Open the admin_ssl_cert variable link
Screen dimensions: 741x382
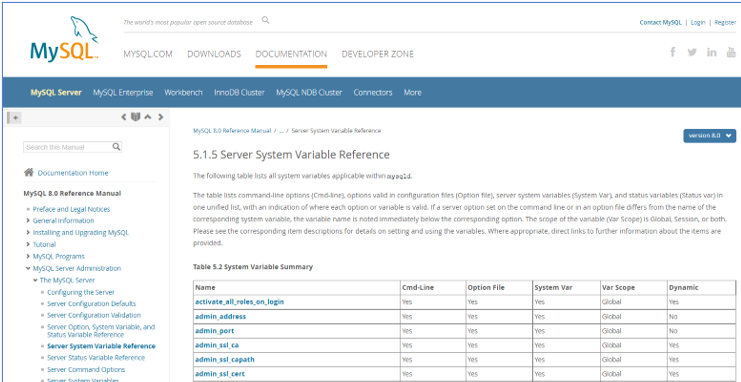220,374
